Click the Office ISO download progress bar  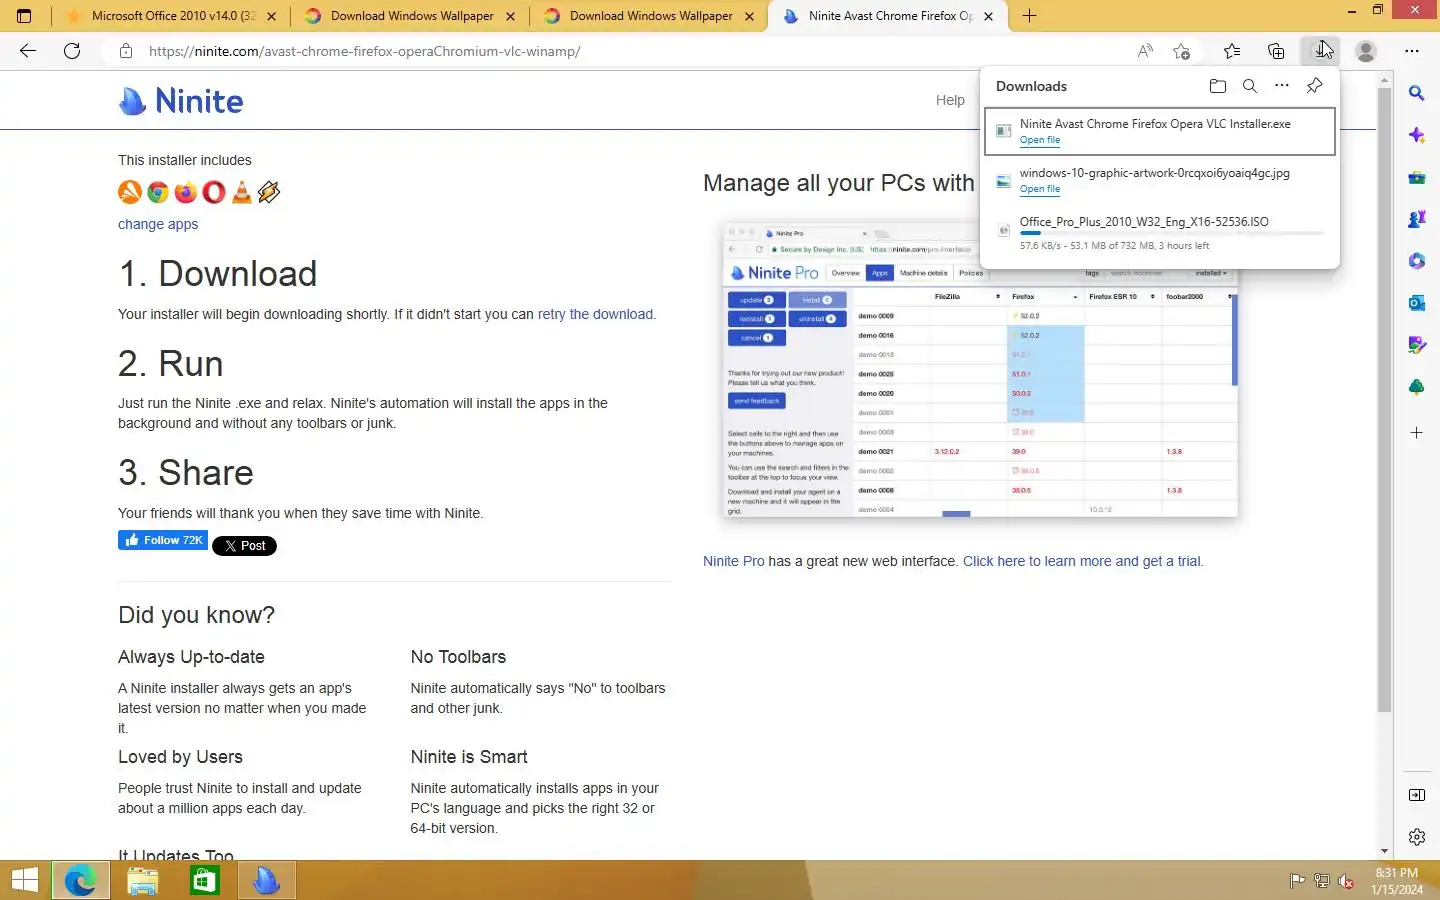[1172, 233]
